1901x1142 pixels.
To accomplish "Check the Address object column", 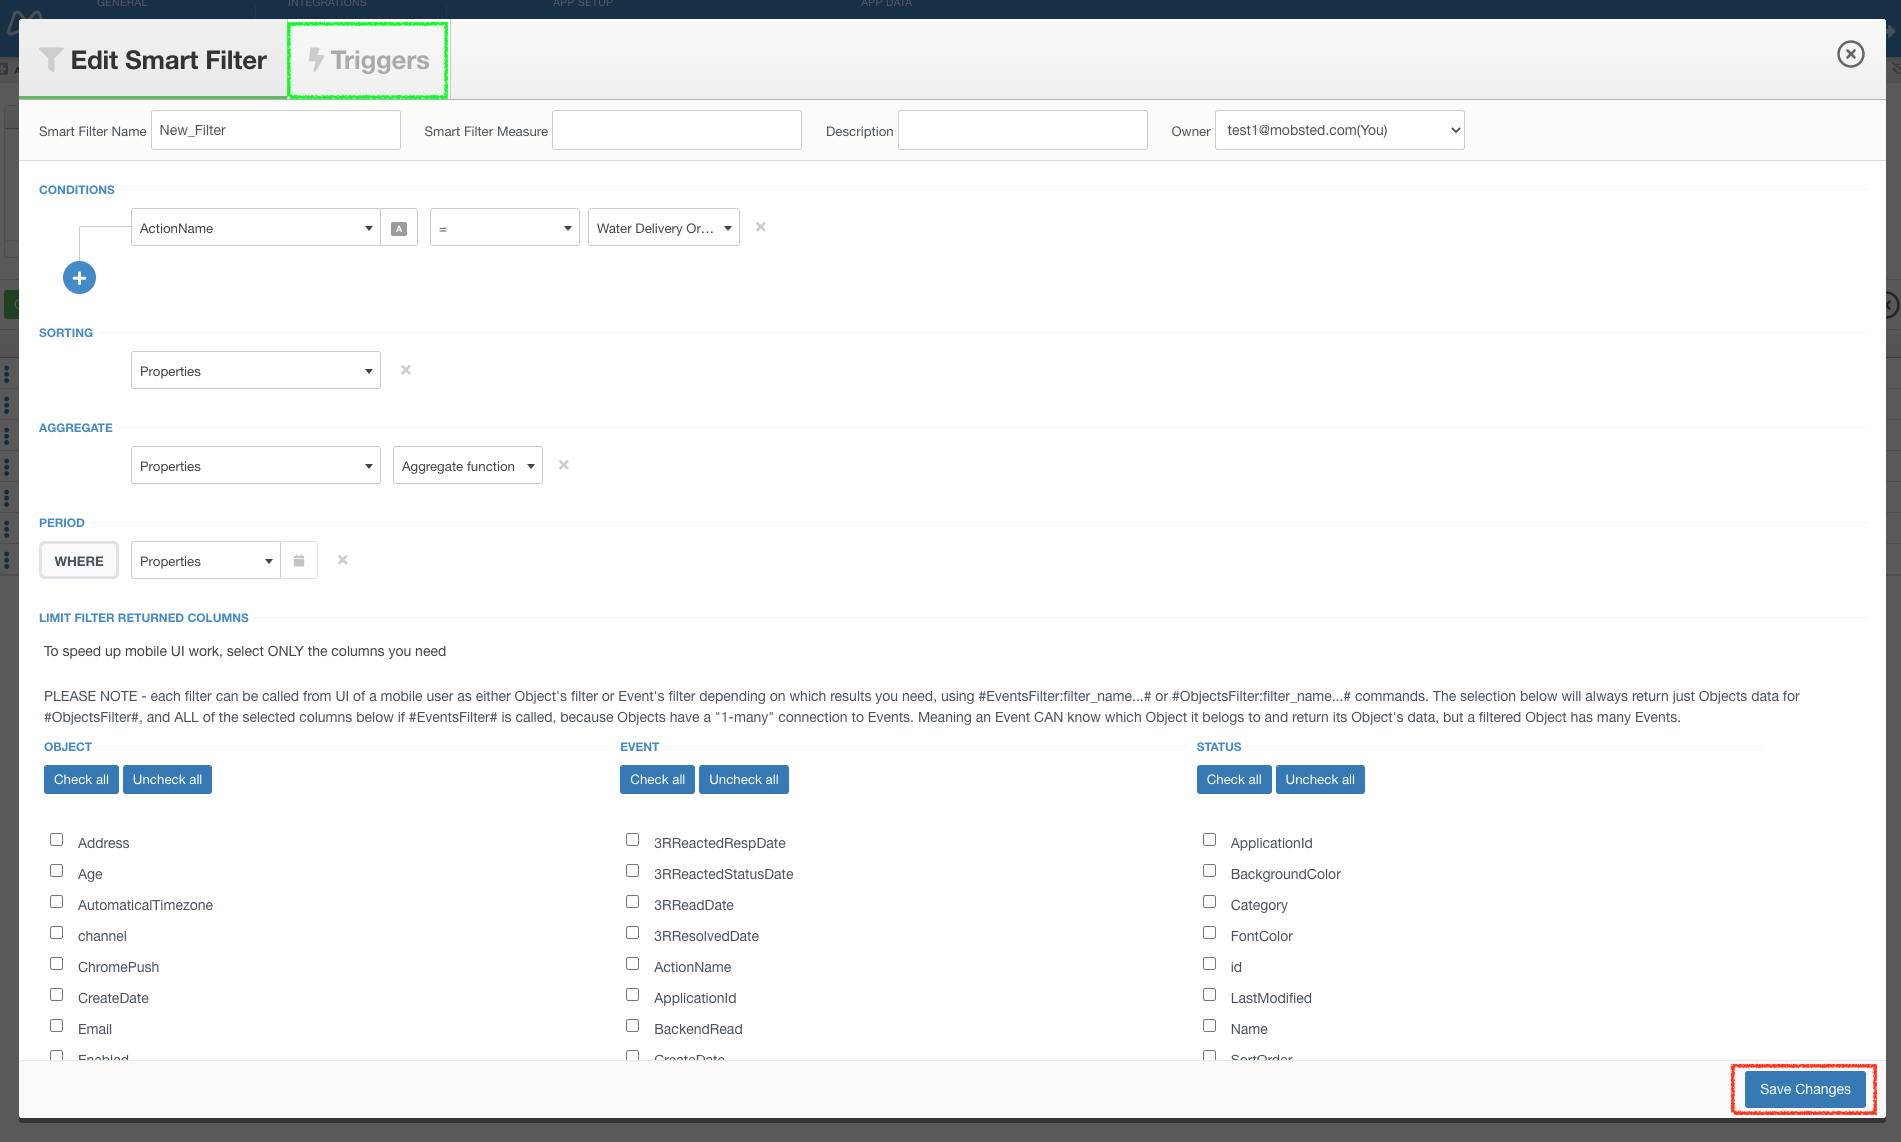I will click(57, 840).
